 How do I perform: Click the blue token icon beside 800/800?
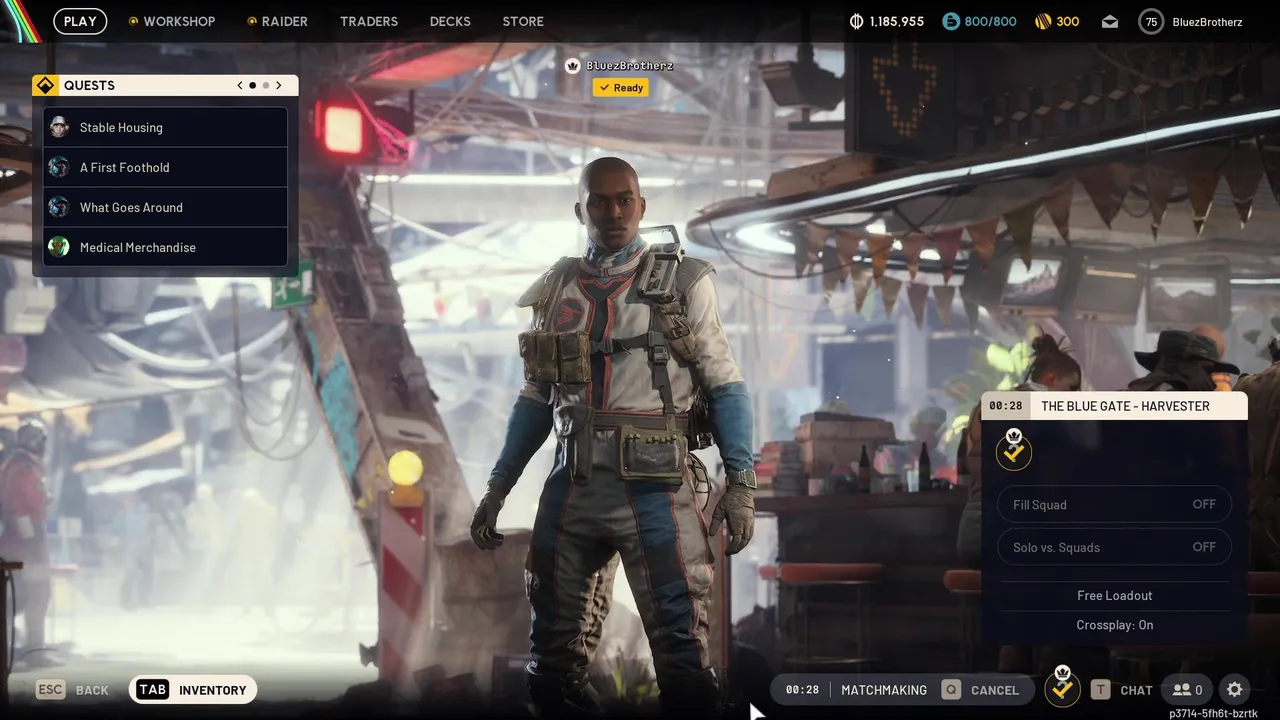[x=951, y=21]
